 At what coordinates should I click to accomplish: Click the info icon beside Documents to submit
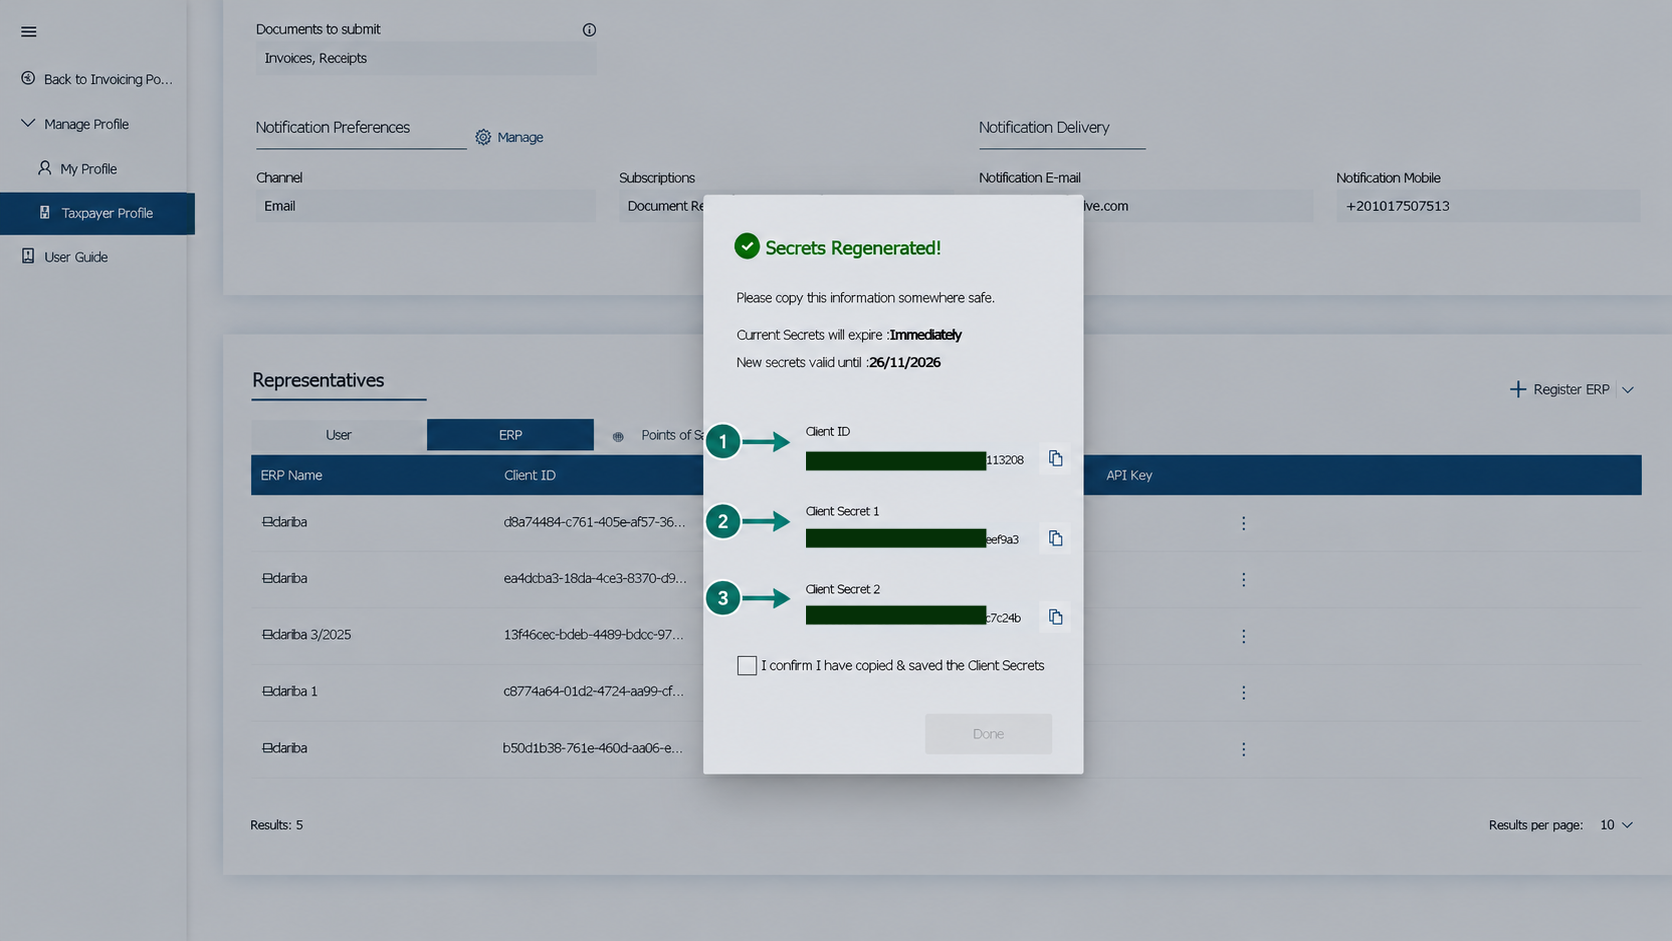pos(589,30)
